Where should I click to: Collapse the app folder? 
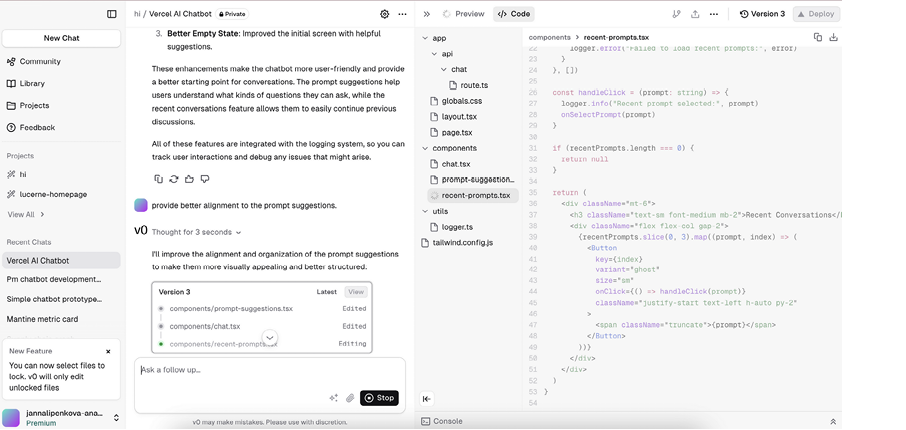pyautogui.click(x=435, y=38)
